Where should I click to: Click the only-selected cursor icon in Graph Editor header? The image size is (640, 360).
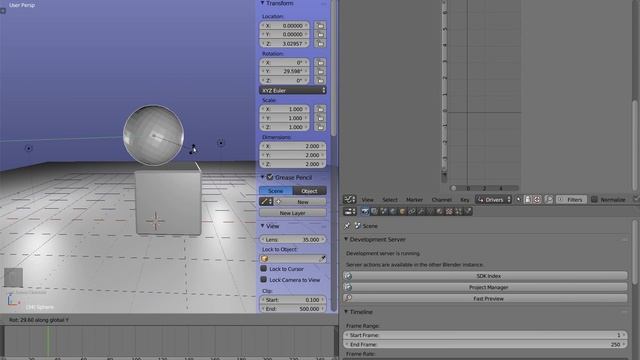pyautogui.click(x=519, y=200)
